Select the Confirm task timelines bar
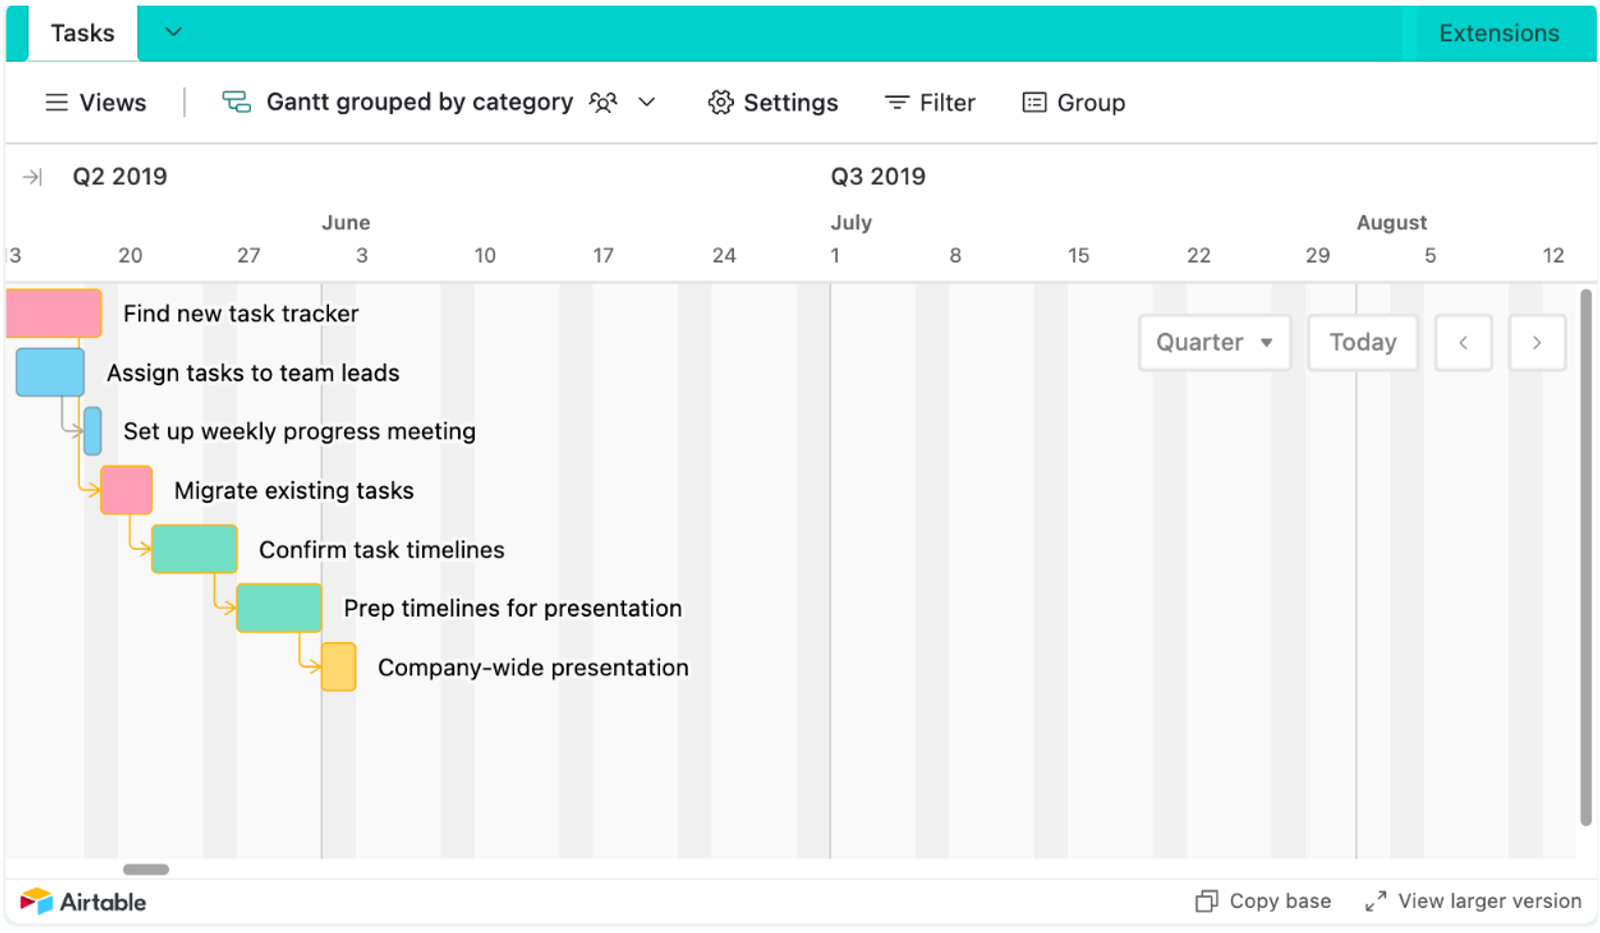This screenshot has width=1600, height=933. pos(194,549)
